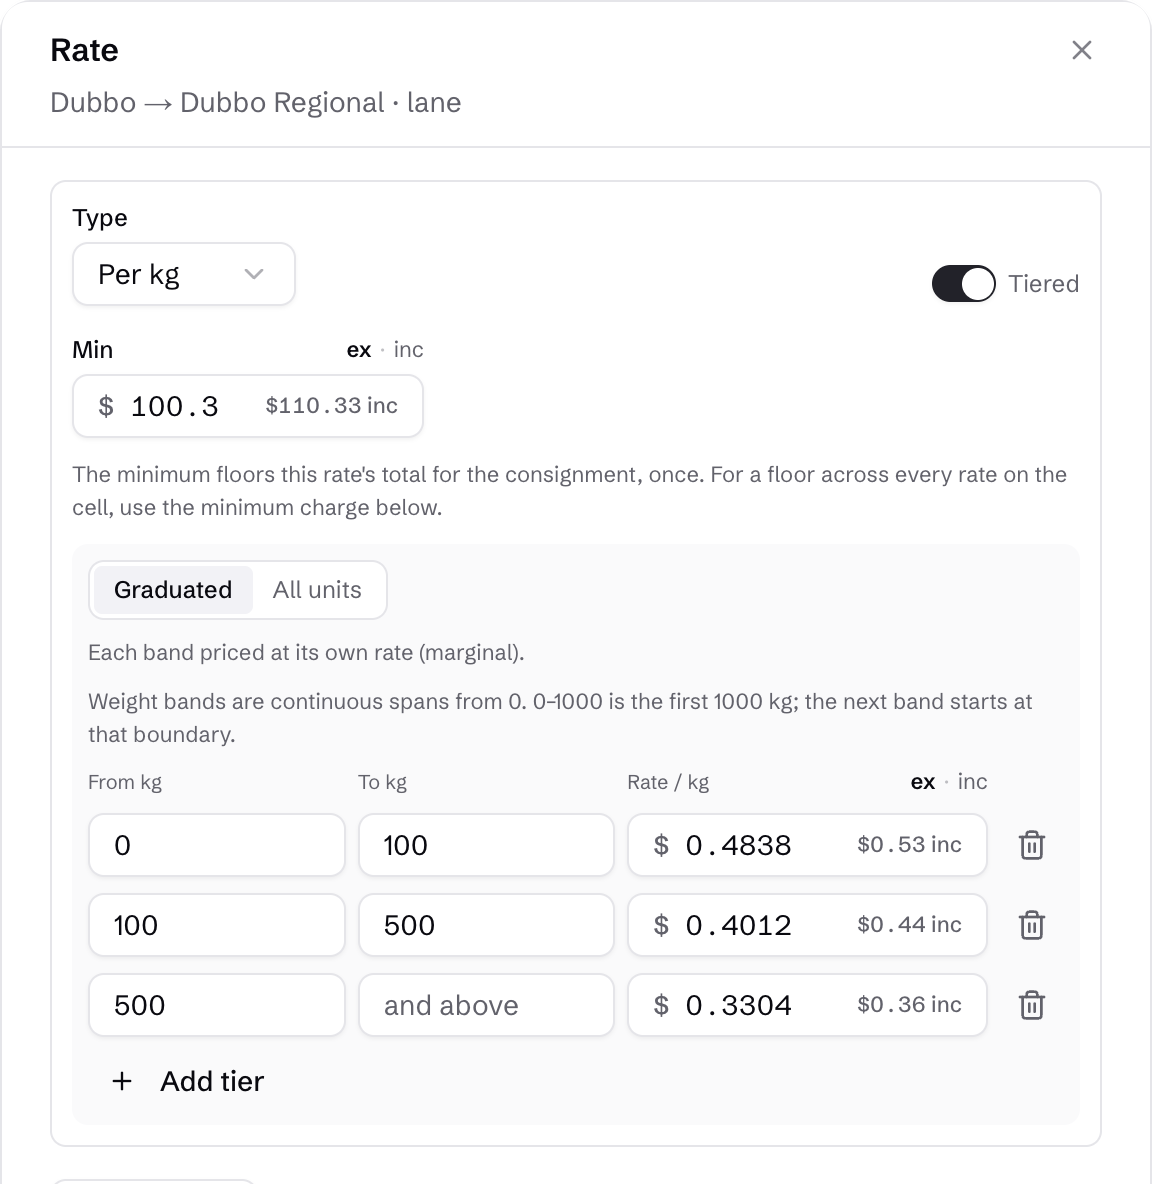1152x1184 pixels.
Task: Select ex for the Min price
Action: tap(359, 350)
